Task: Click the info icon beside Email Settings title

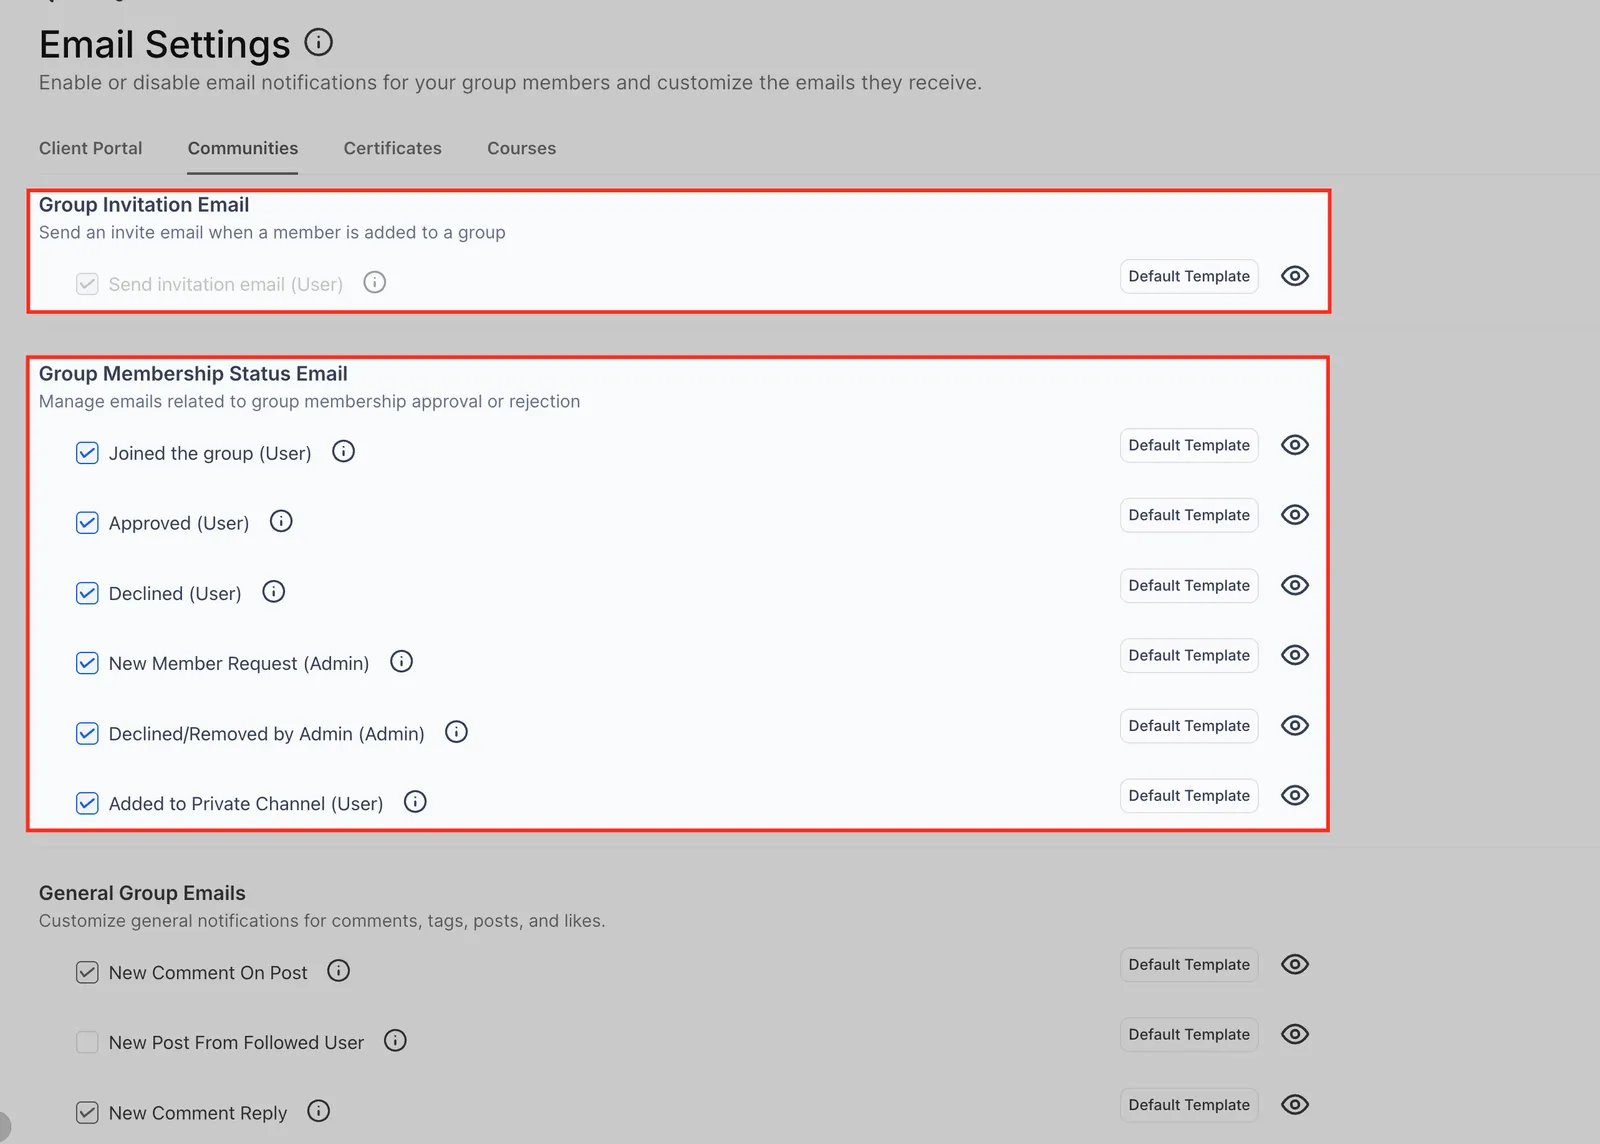Action: [318, 43]
